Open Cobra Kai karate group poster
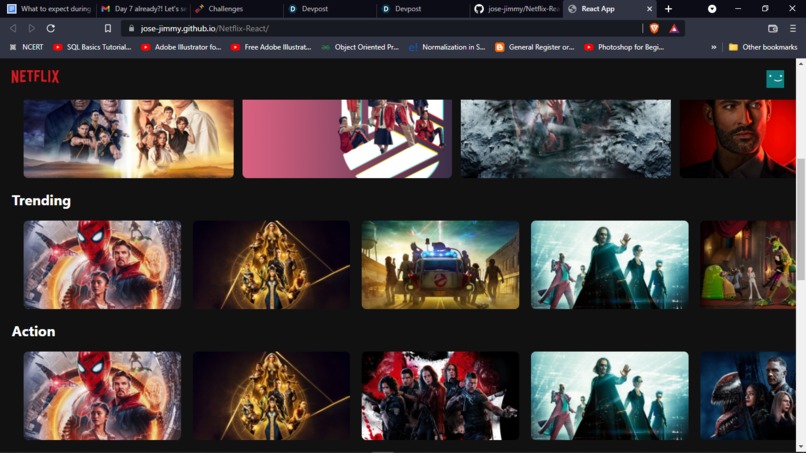The image size is (806, 453). [x=129, y=139]
